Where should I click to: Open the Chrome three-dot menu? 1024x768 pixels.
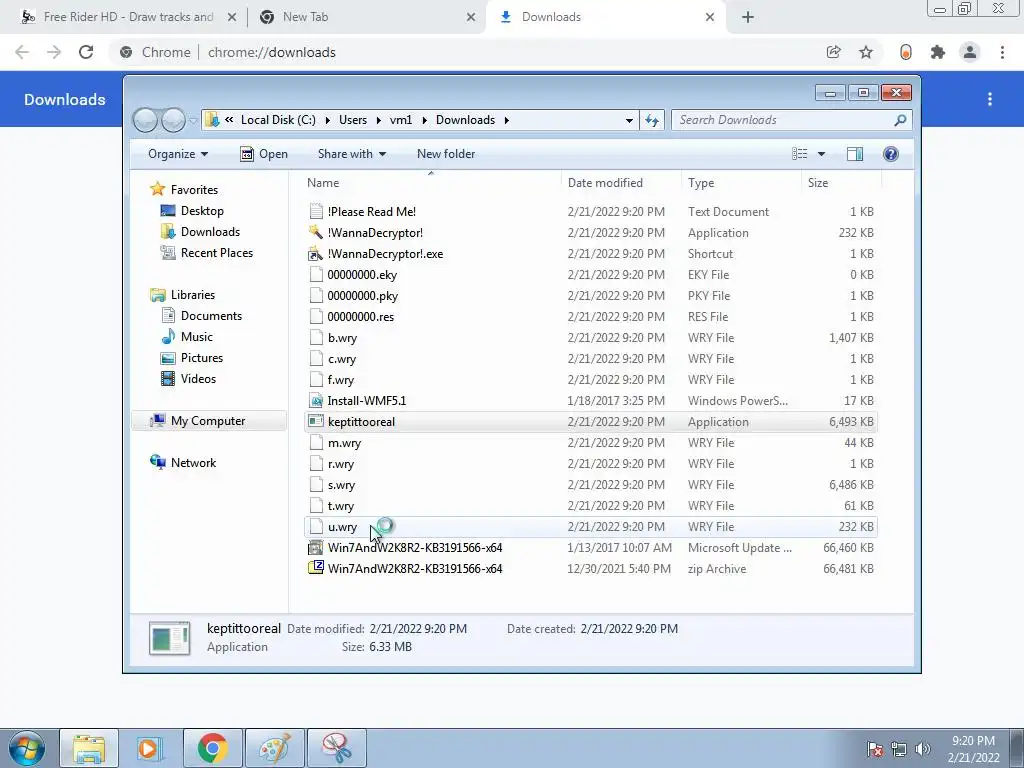tap(1002, 52)
